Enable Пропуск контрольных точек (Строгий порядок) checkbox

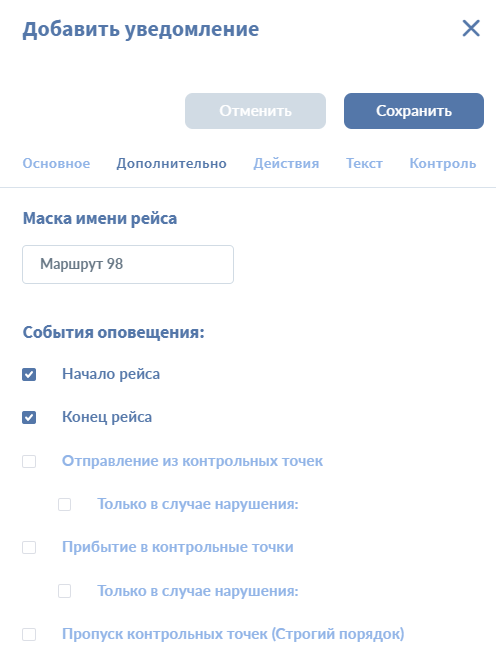click(29, 635)
